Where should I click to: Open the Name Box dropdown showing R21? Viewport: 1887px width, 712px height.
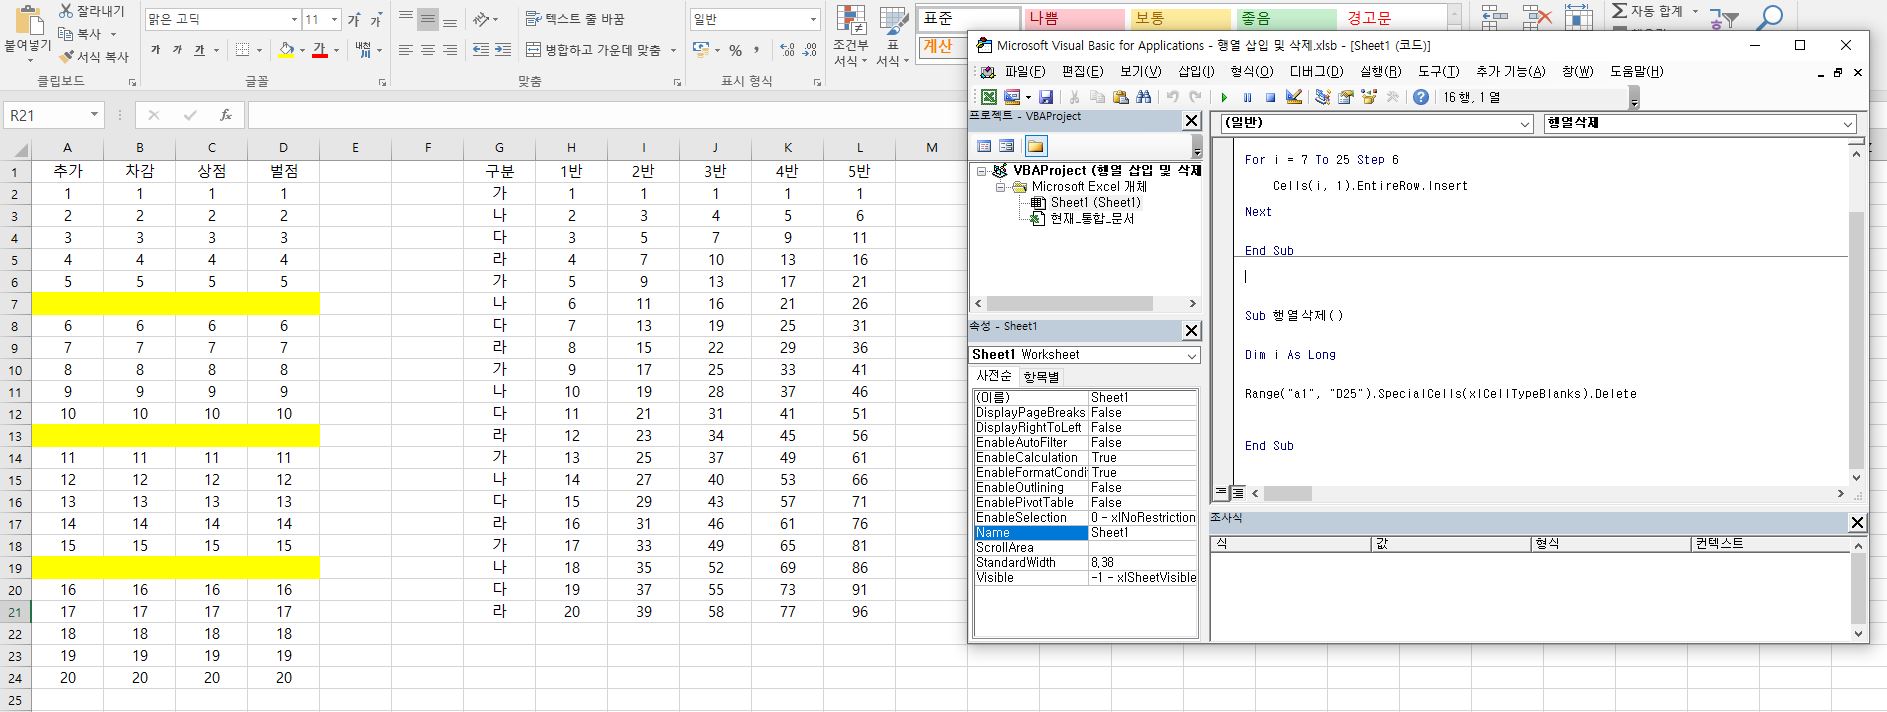(94, 115)
